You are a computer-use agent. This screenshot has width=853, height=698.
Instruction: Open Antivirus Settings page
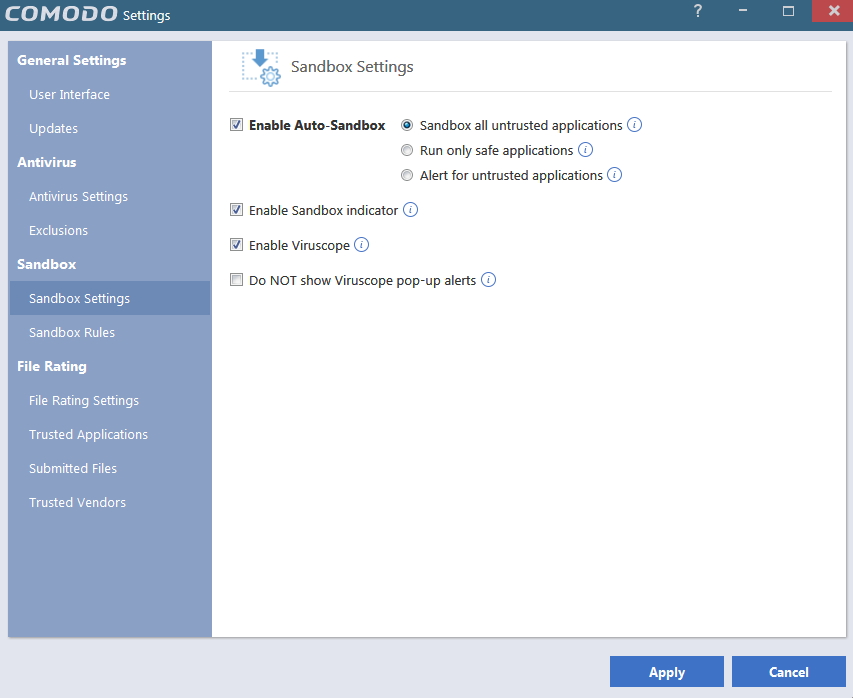pos(78,196)
